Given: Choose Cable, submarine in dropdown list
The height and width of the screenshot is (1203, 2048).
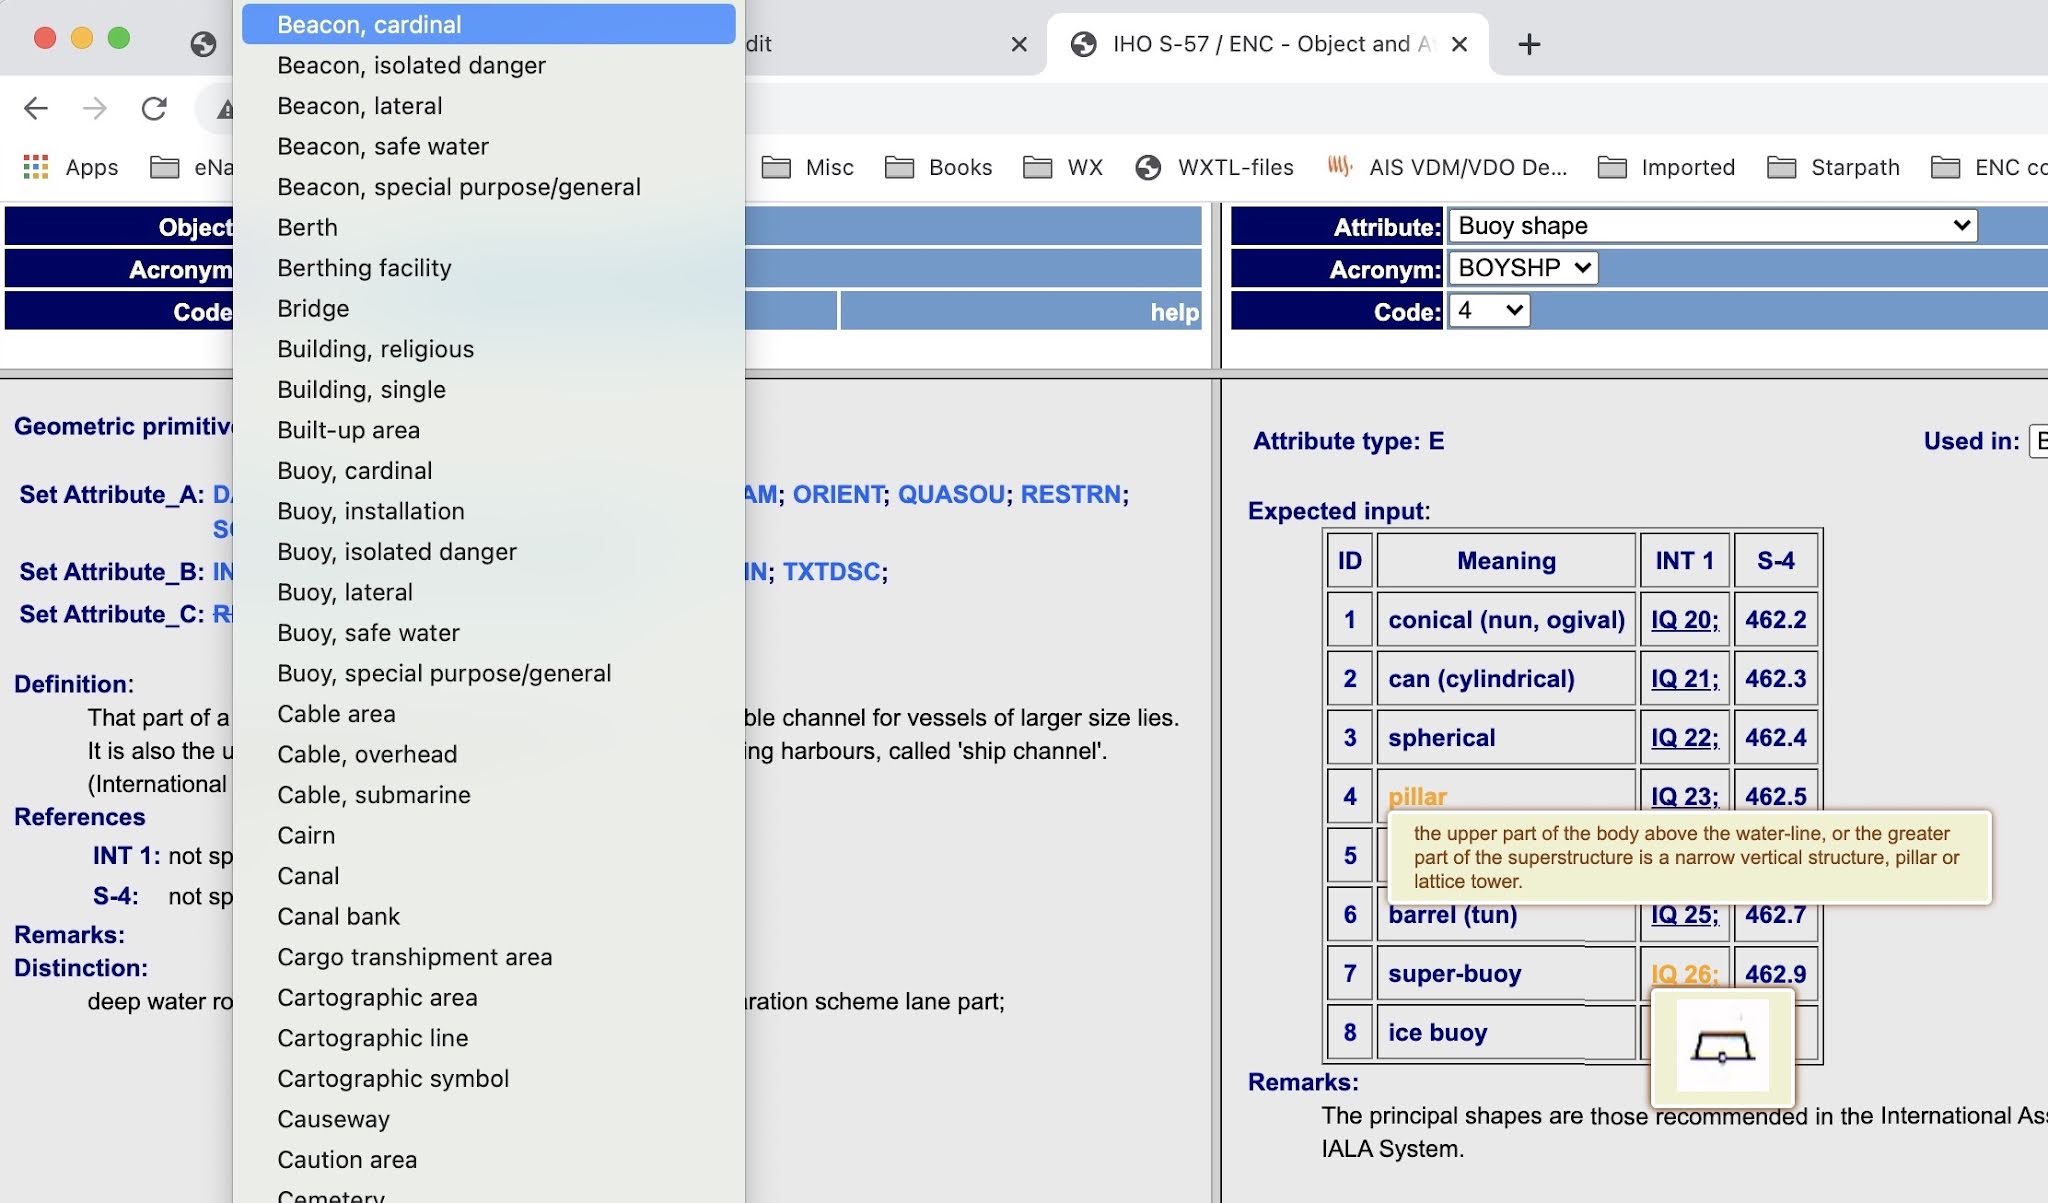Looking at the screenshot, I should click(374, 795).
